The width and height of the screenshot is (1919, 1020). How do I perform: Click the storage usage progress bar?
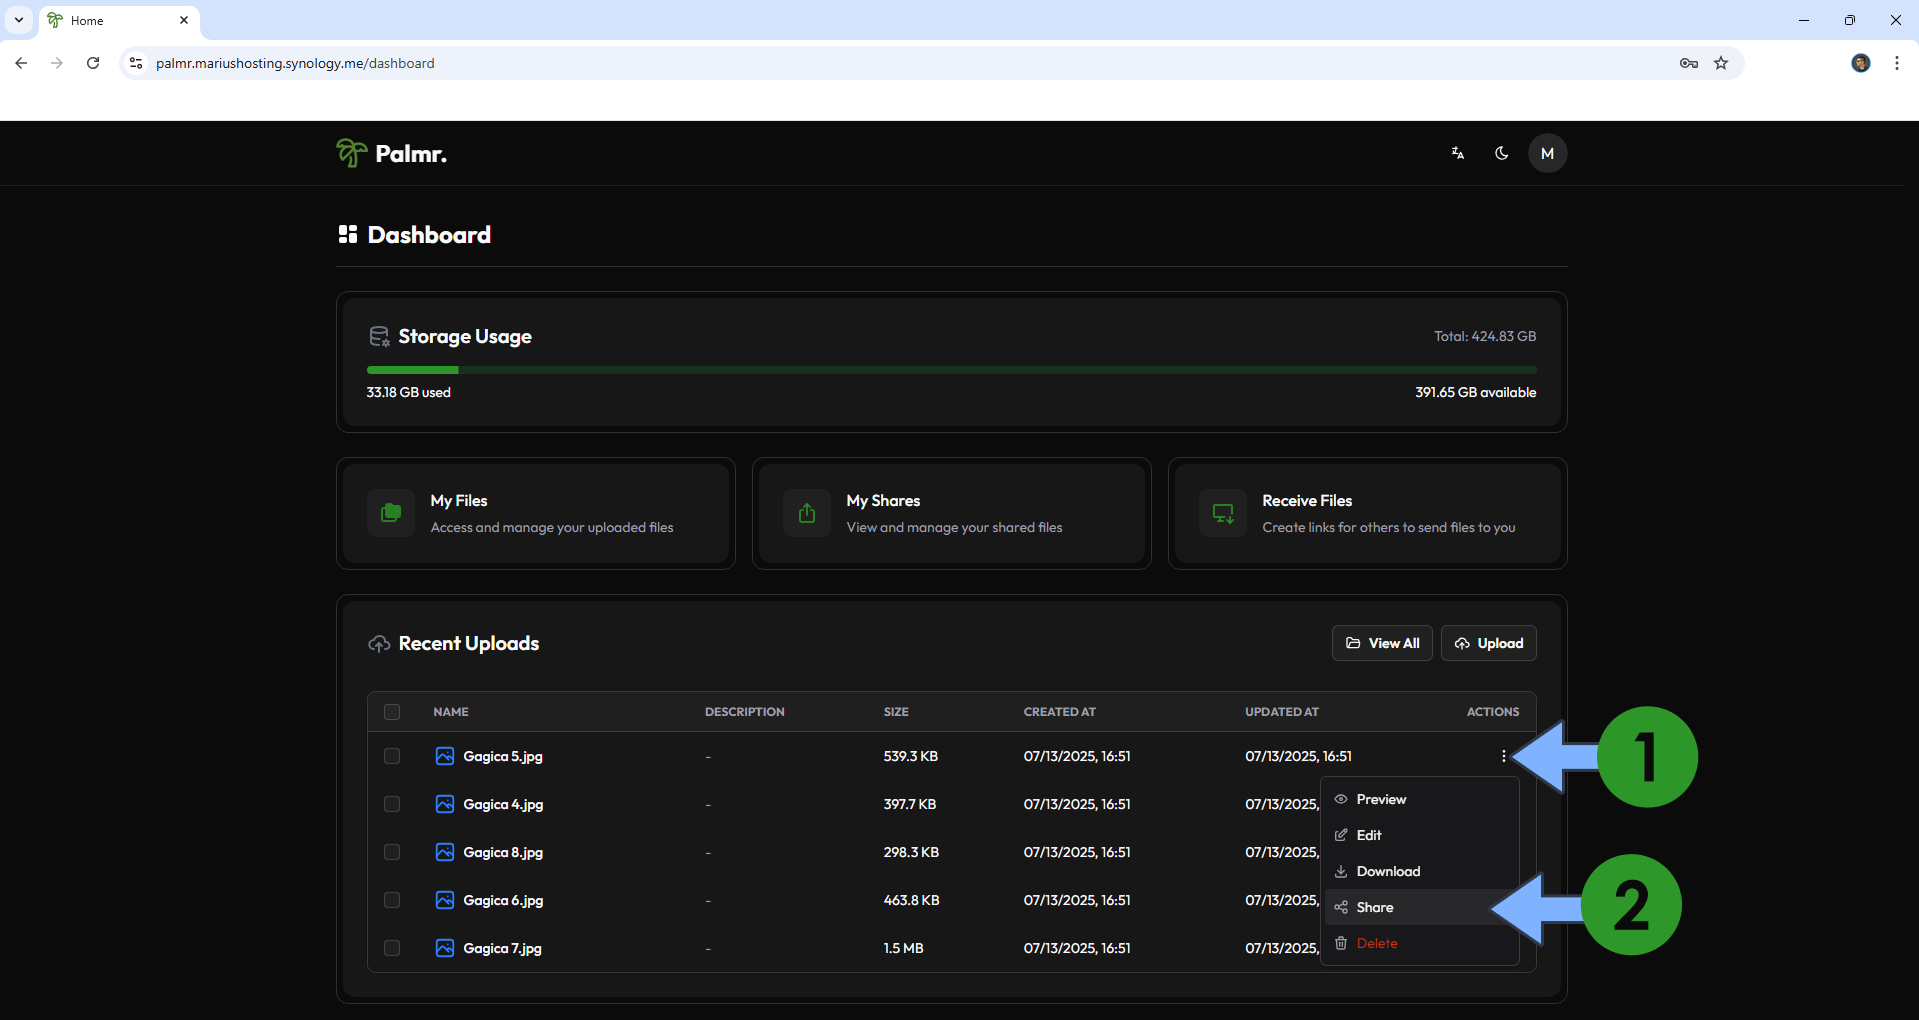tap(951, 370)
